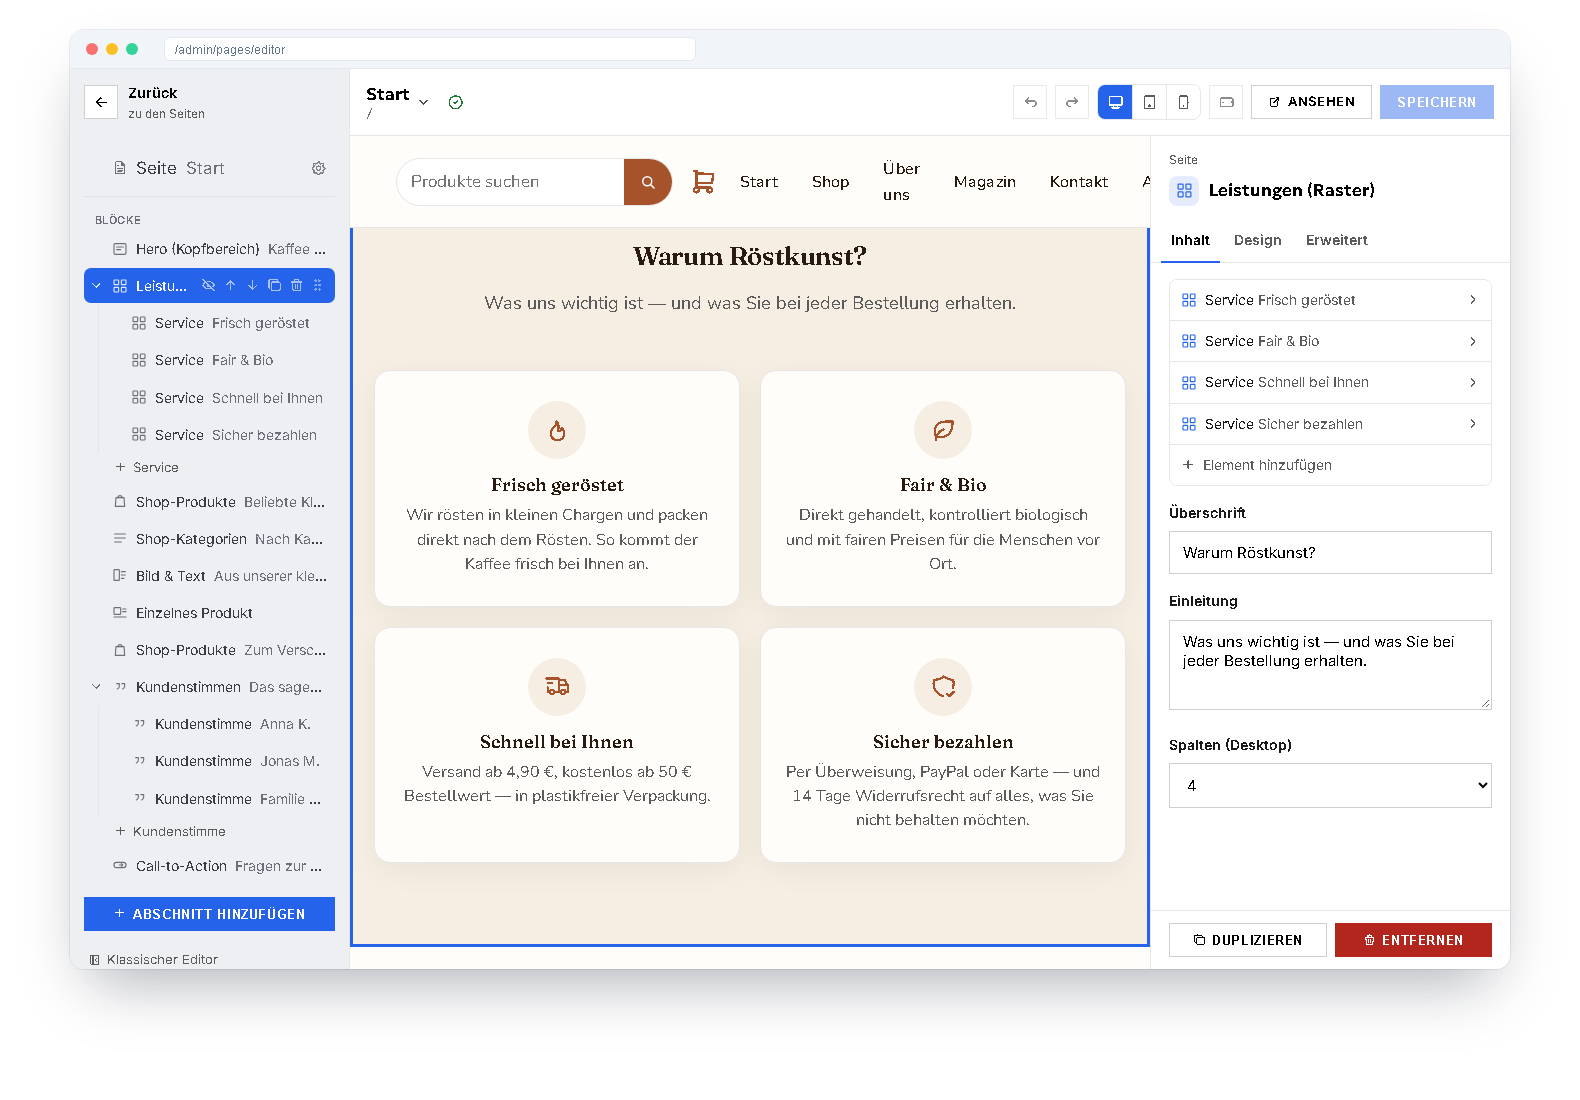Click the drag handle on the Leistungen block
The width and height of the screenshot is (1580, 1100).
pos(318,286)
